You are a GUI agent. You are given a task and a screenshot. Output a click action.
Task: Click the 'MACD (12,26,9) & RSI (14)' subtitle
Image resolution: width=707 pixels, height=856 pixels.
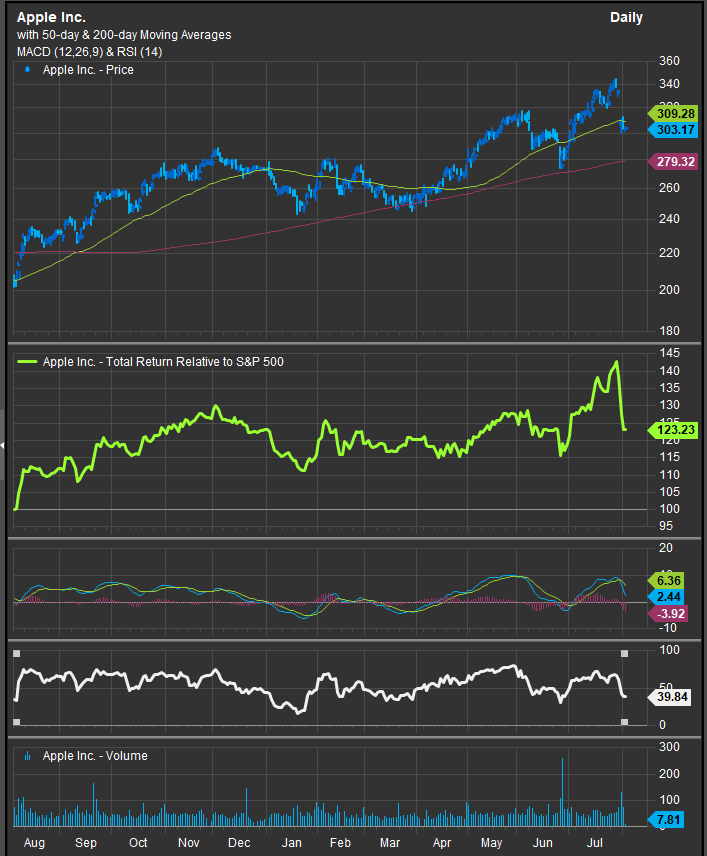[90, 52]
